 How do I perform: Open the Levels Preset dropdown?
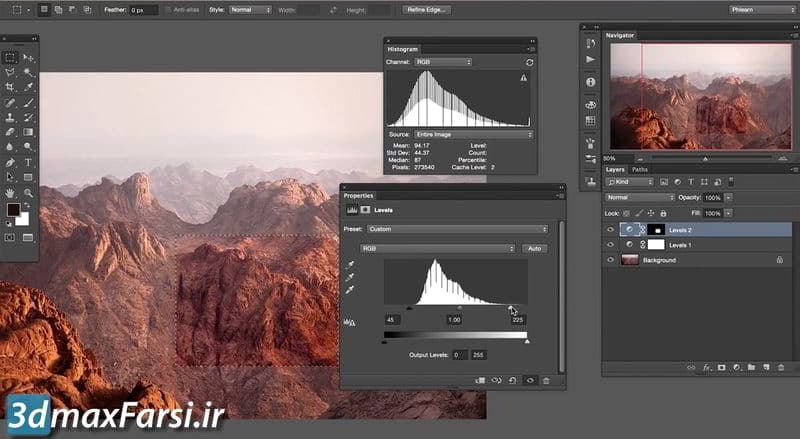pyautogui.click(x=458, y=229)
